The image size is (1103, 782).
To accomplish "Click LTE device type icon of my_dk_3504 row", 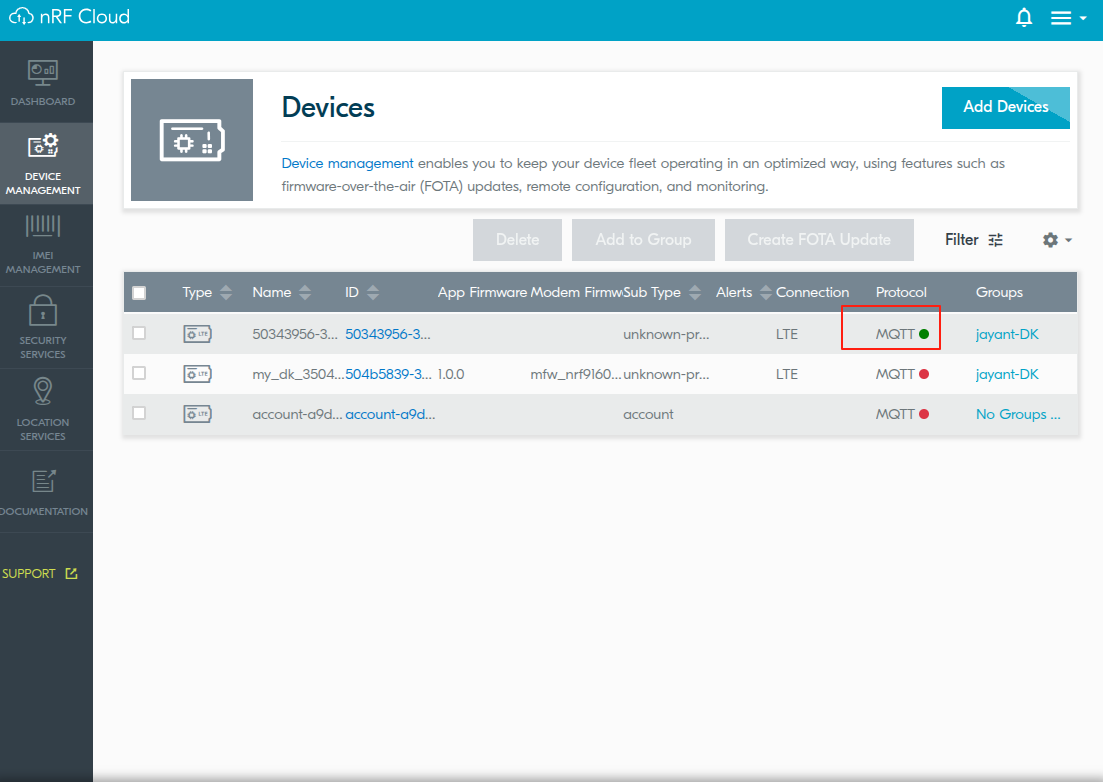I will pyautogui.click(x=198, y=374).
